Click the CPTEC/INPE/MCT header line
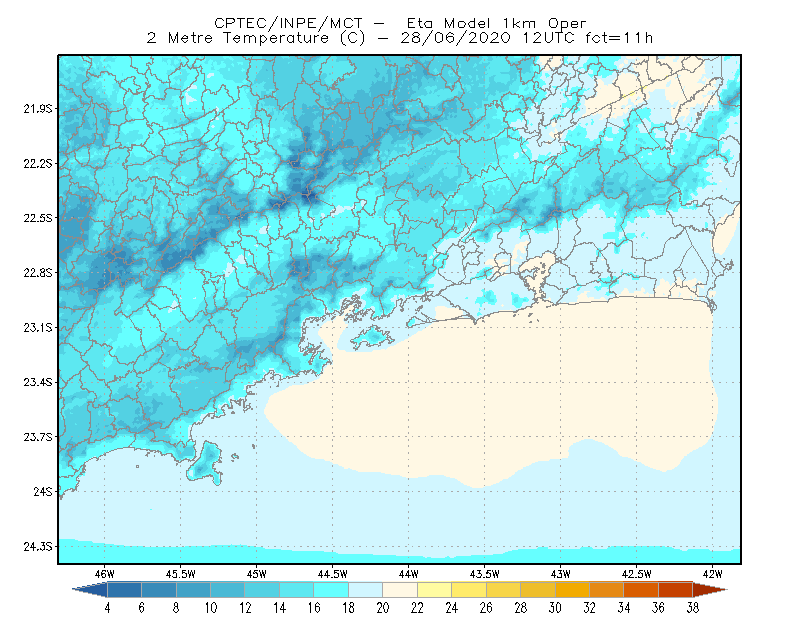 (x=400, y=23)
